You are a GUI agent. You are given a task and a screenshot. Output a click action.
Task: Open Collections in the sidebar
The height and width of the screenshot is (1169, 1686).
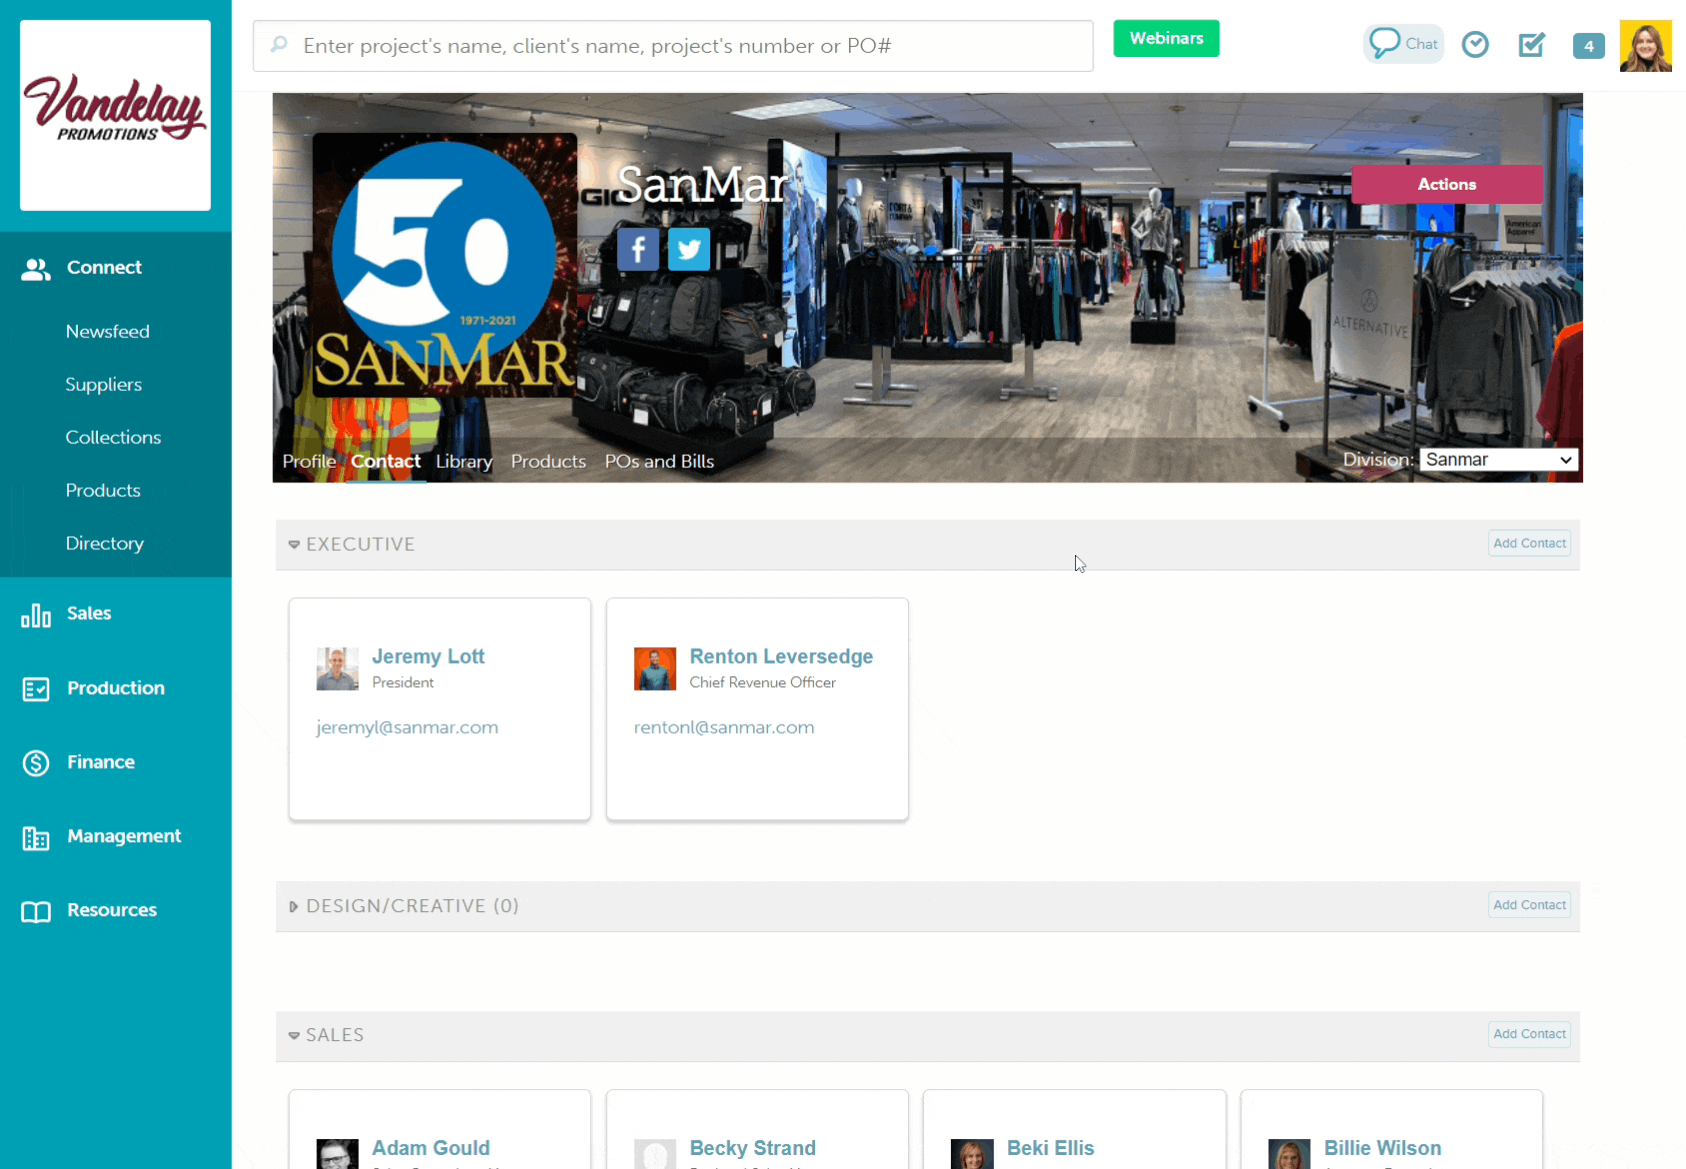click(113, 438)
